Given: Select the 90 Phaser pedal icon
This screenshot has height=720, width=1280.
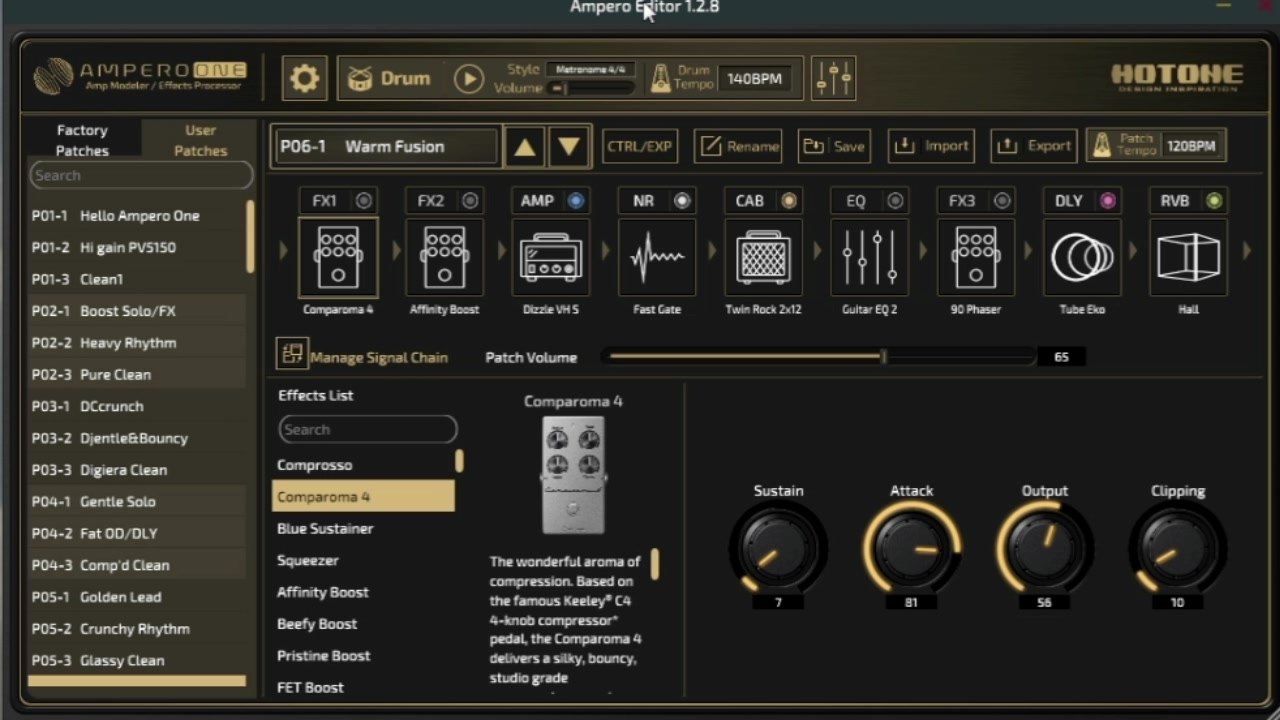Looking at the screenshot, I should [975, 259].
